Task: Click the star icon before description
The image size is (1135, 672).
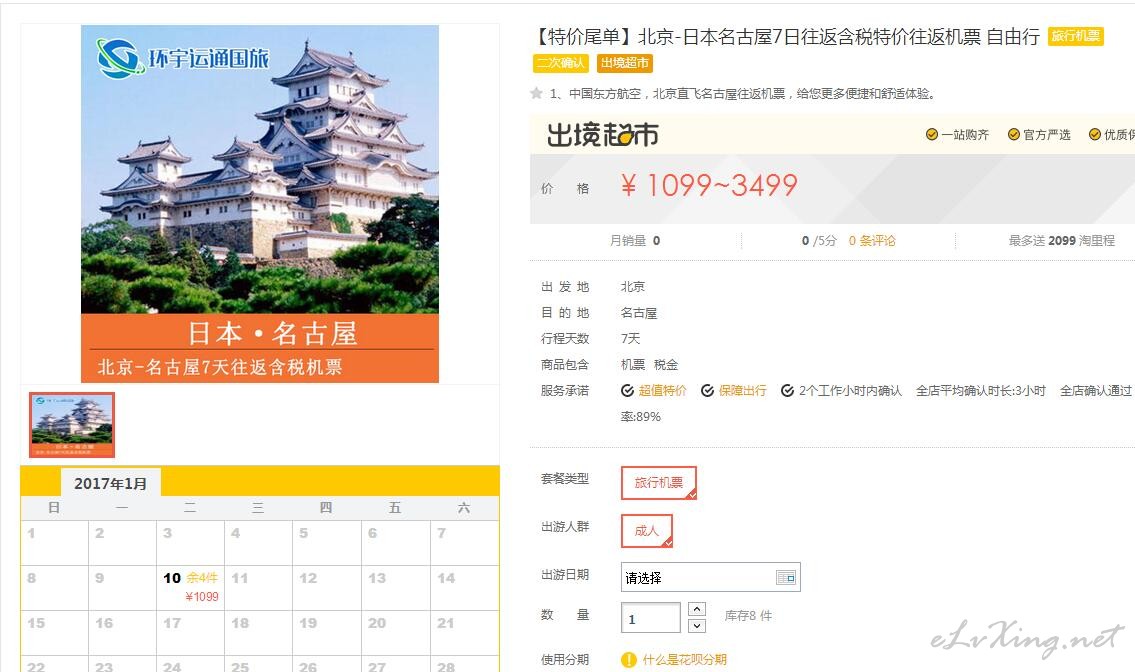Action: pos(536,93)
